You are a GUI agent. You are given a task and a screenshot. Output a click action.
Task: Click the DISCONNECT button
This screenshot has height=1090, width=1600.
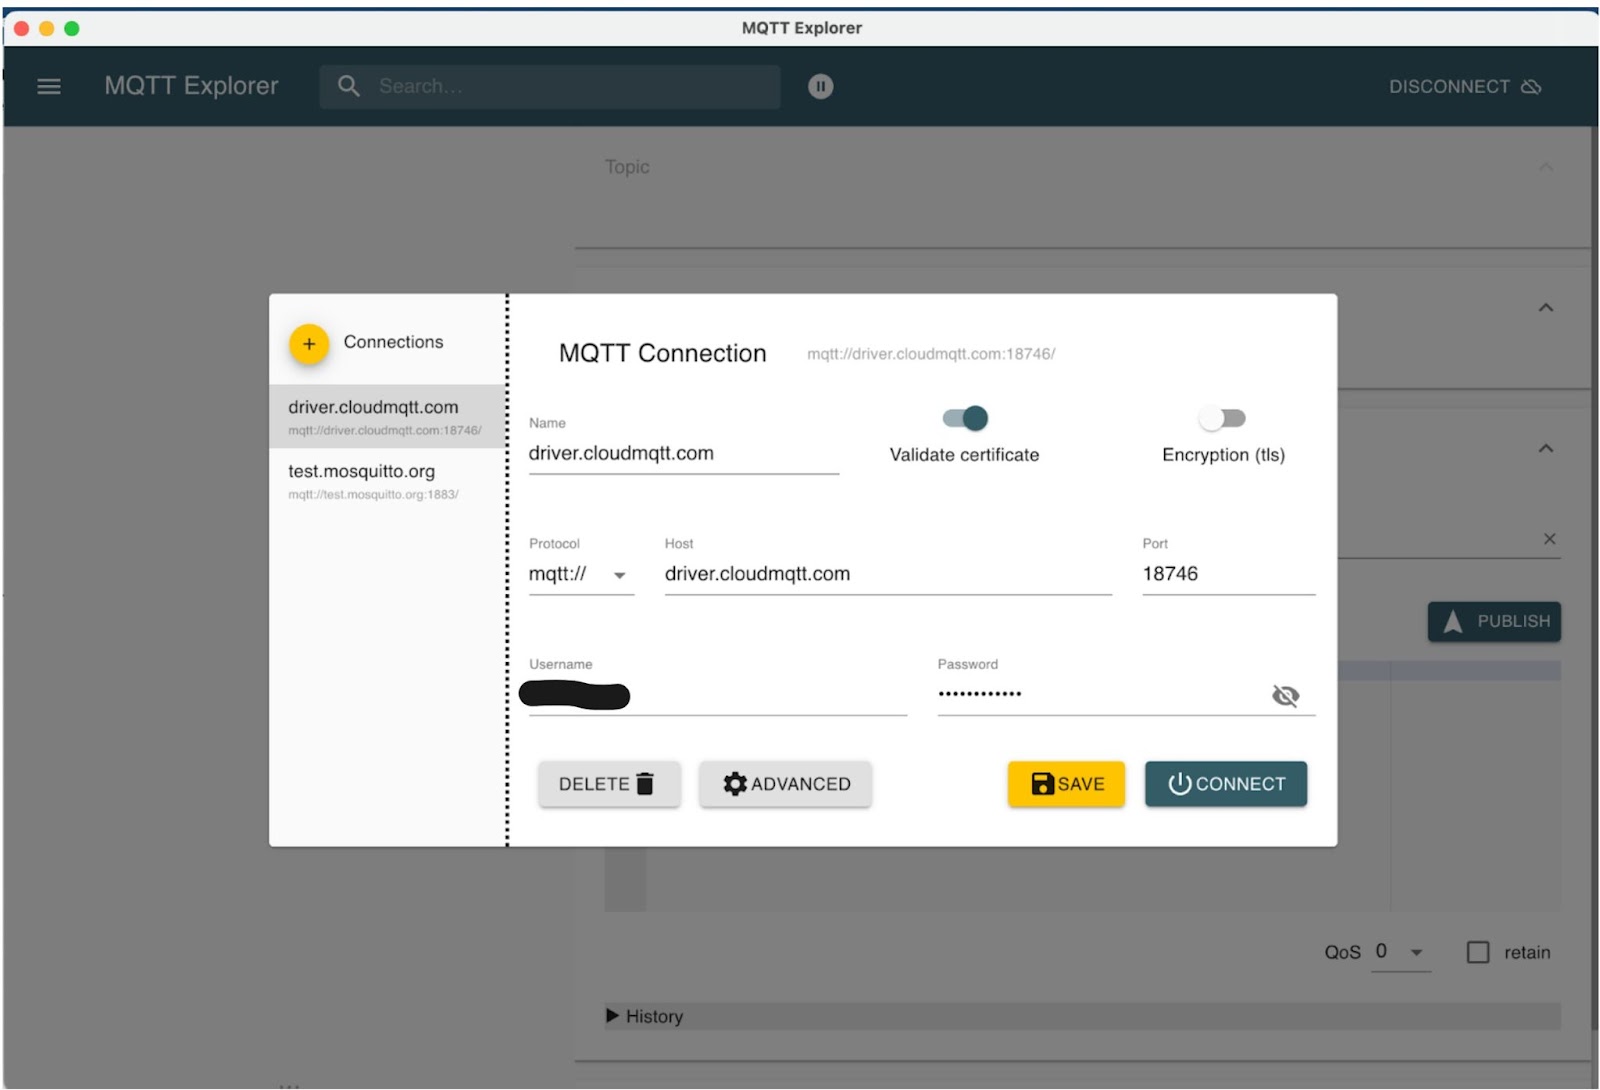(x=1464, y=87)
